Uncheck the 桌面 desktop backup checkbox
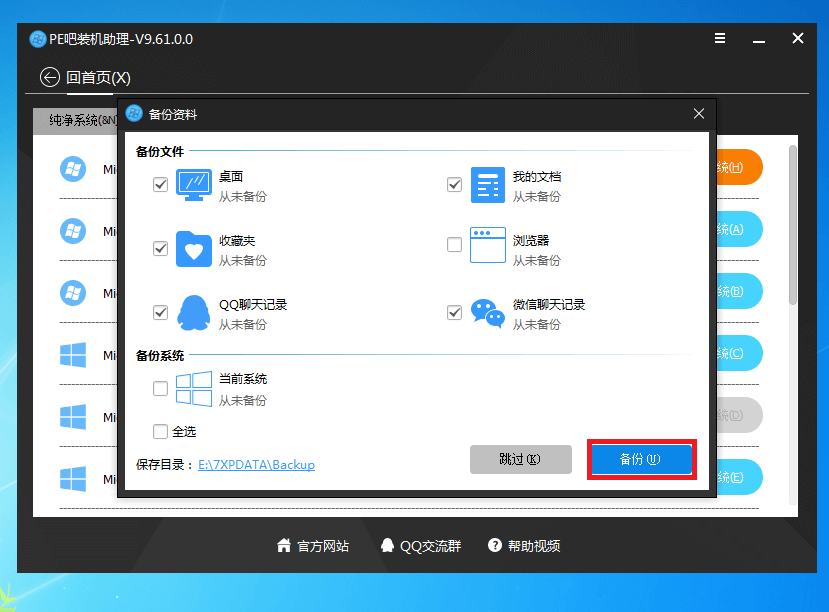Screen dimensions: 829x612 pyautogui.click(x=160, y=185)
